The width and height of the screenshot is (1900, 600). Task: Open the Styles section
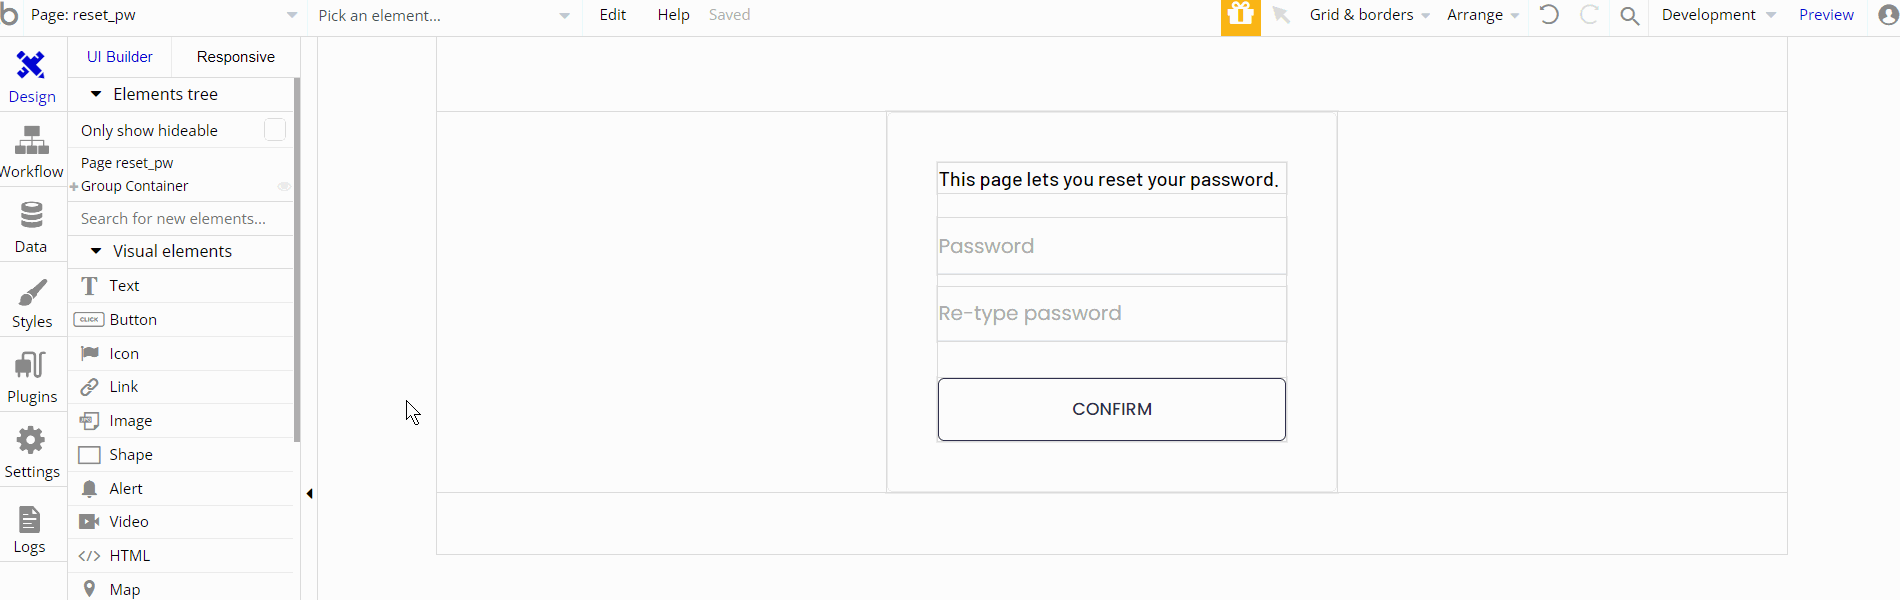pos(31,303)
